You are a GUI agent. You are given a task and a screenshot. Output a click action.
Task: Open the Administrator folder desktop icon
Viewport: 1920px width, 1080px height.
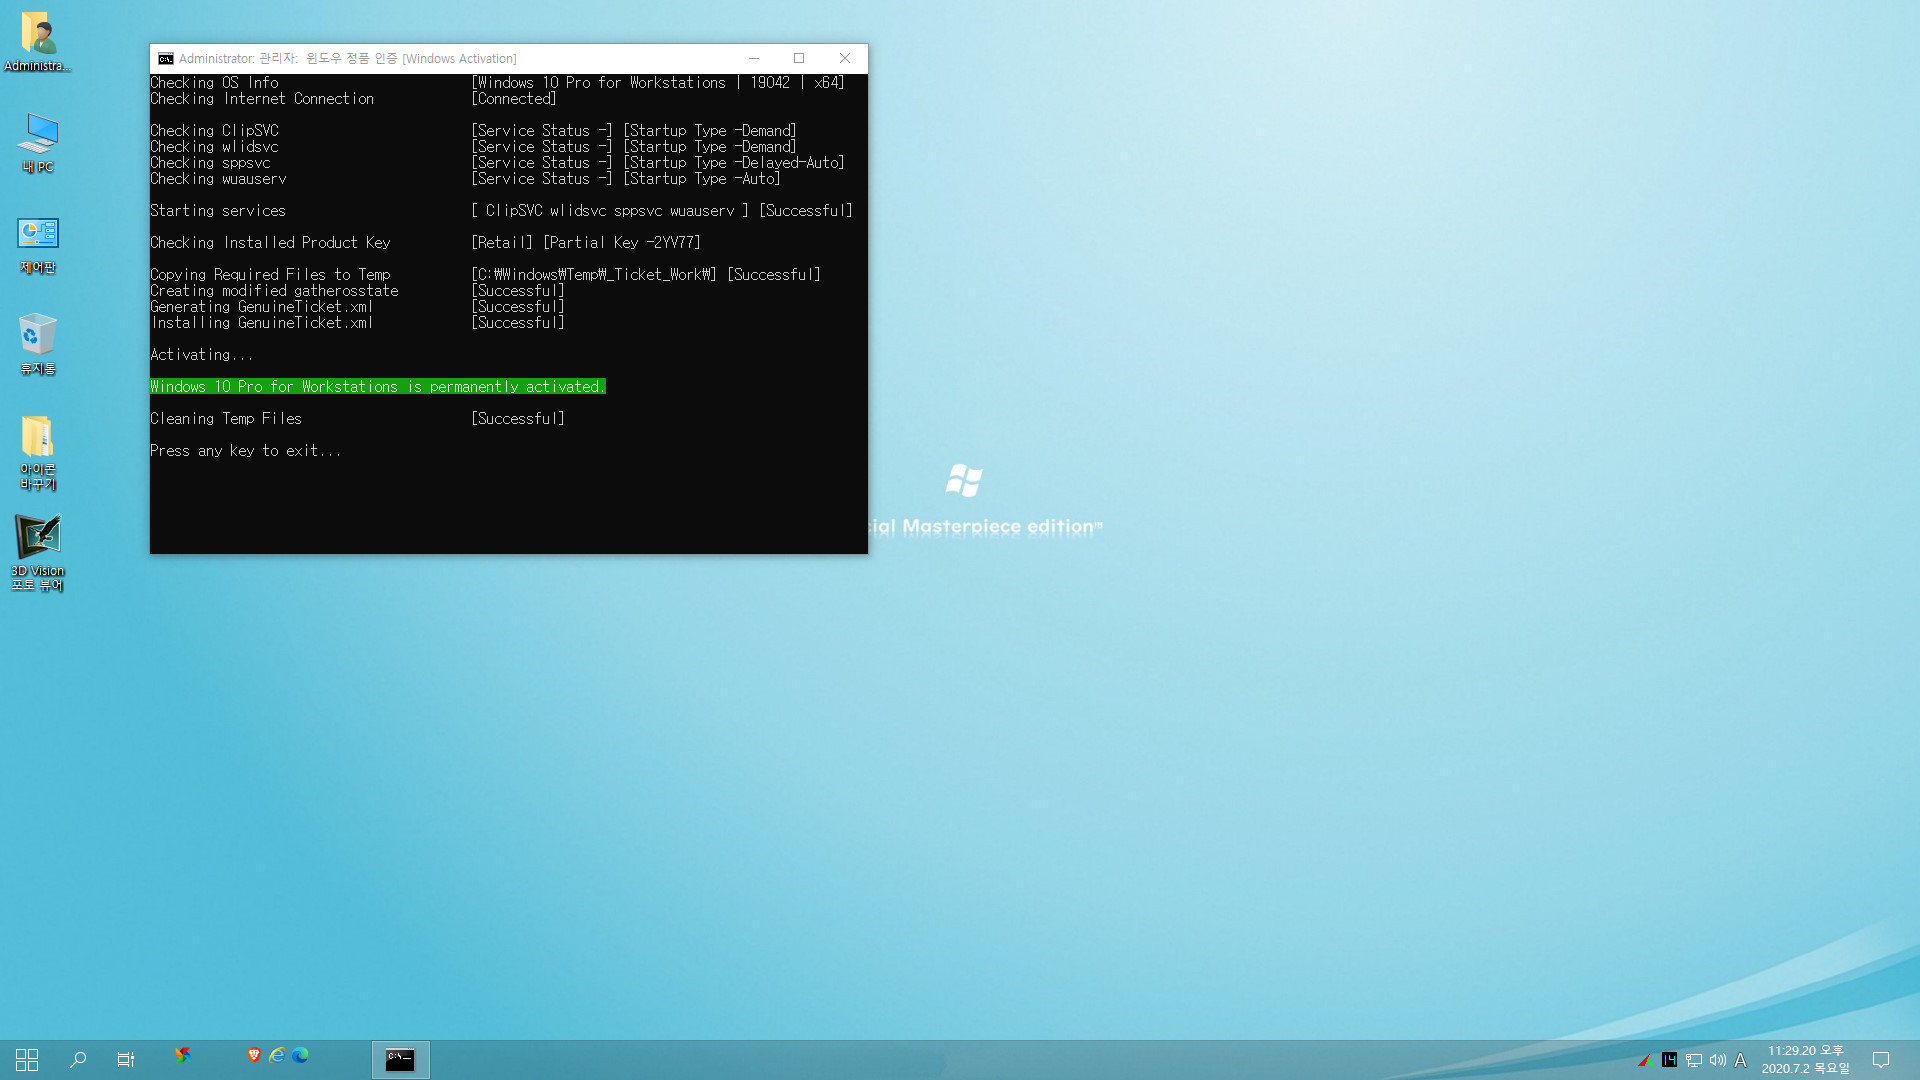coord(38,42)
